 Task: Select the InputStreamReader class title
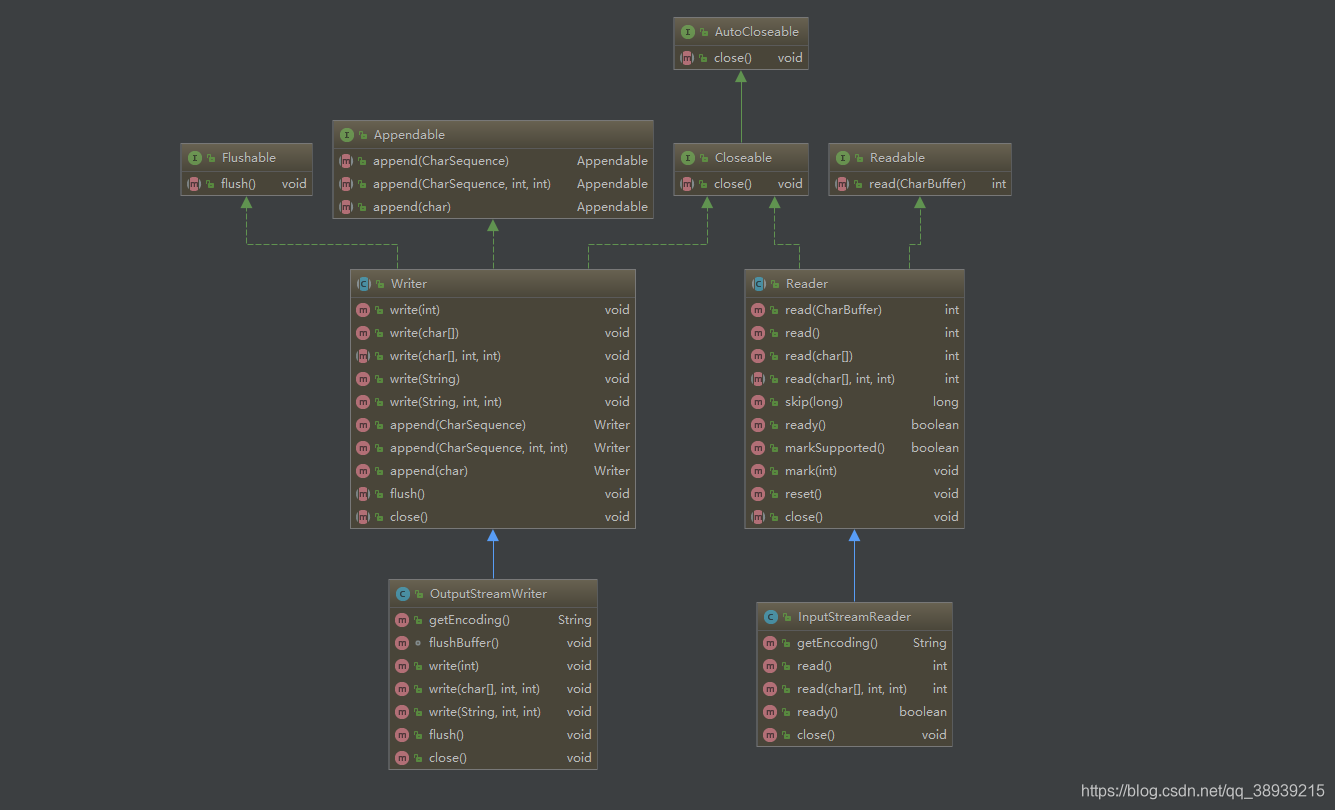(854, 617)
